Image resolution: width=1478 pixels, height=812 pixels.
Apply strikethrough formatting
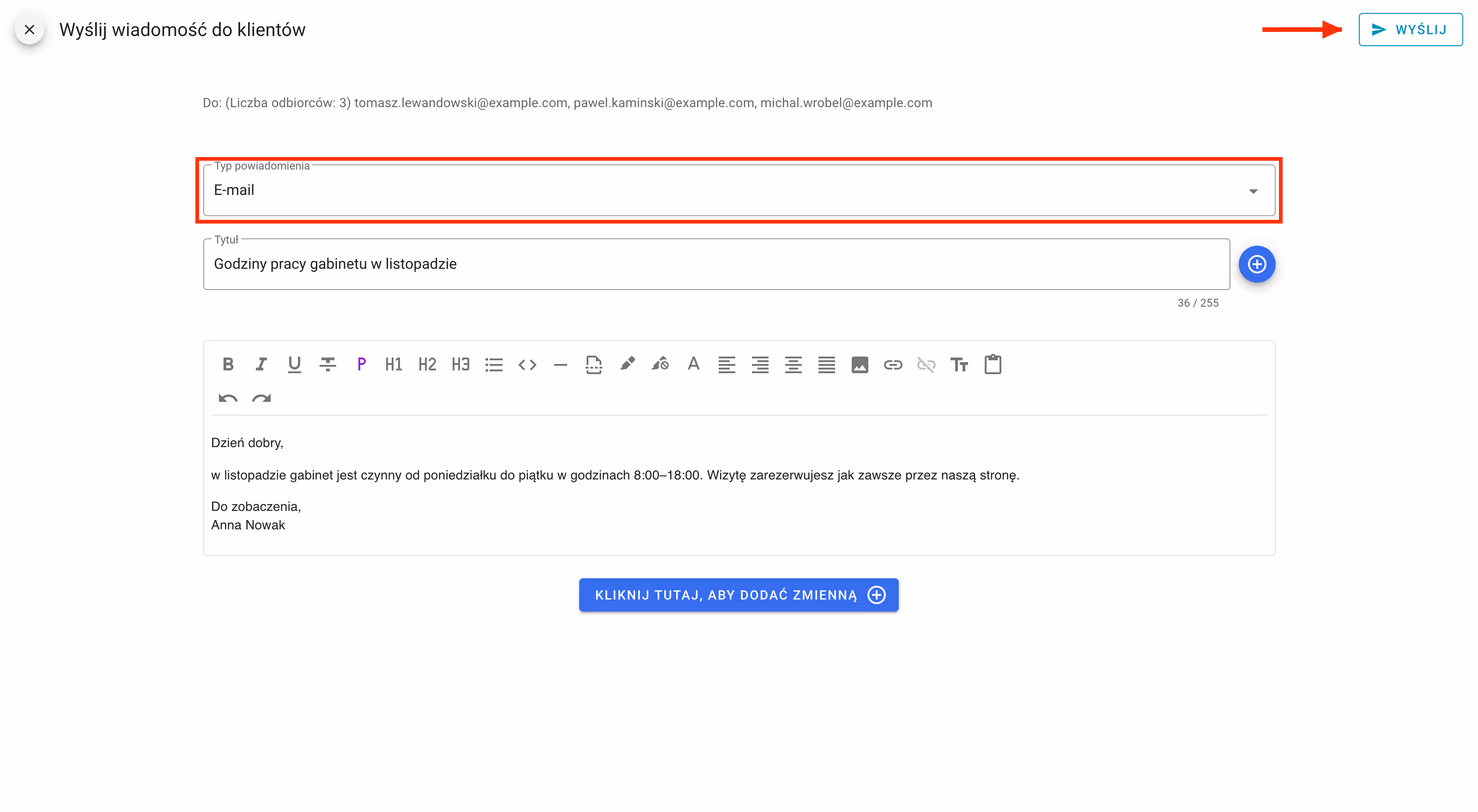click(328, 365)
